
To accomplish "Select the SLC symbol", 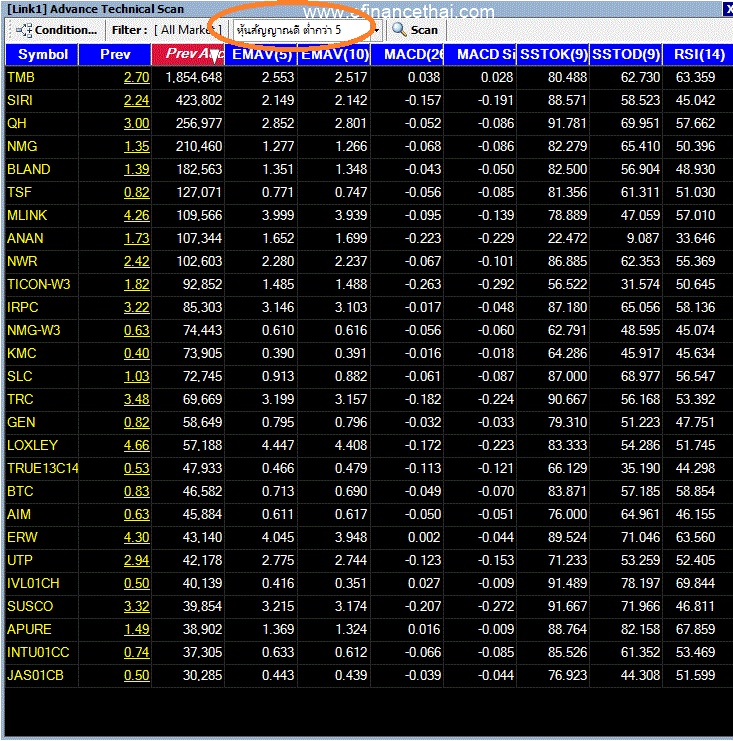I will coord(20,376).
